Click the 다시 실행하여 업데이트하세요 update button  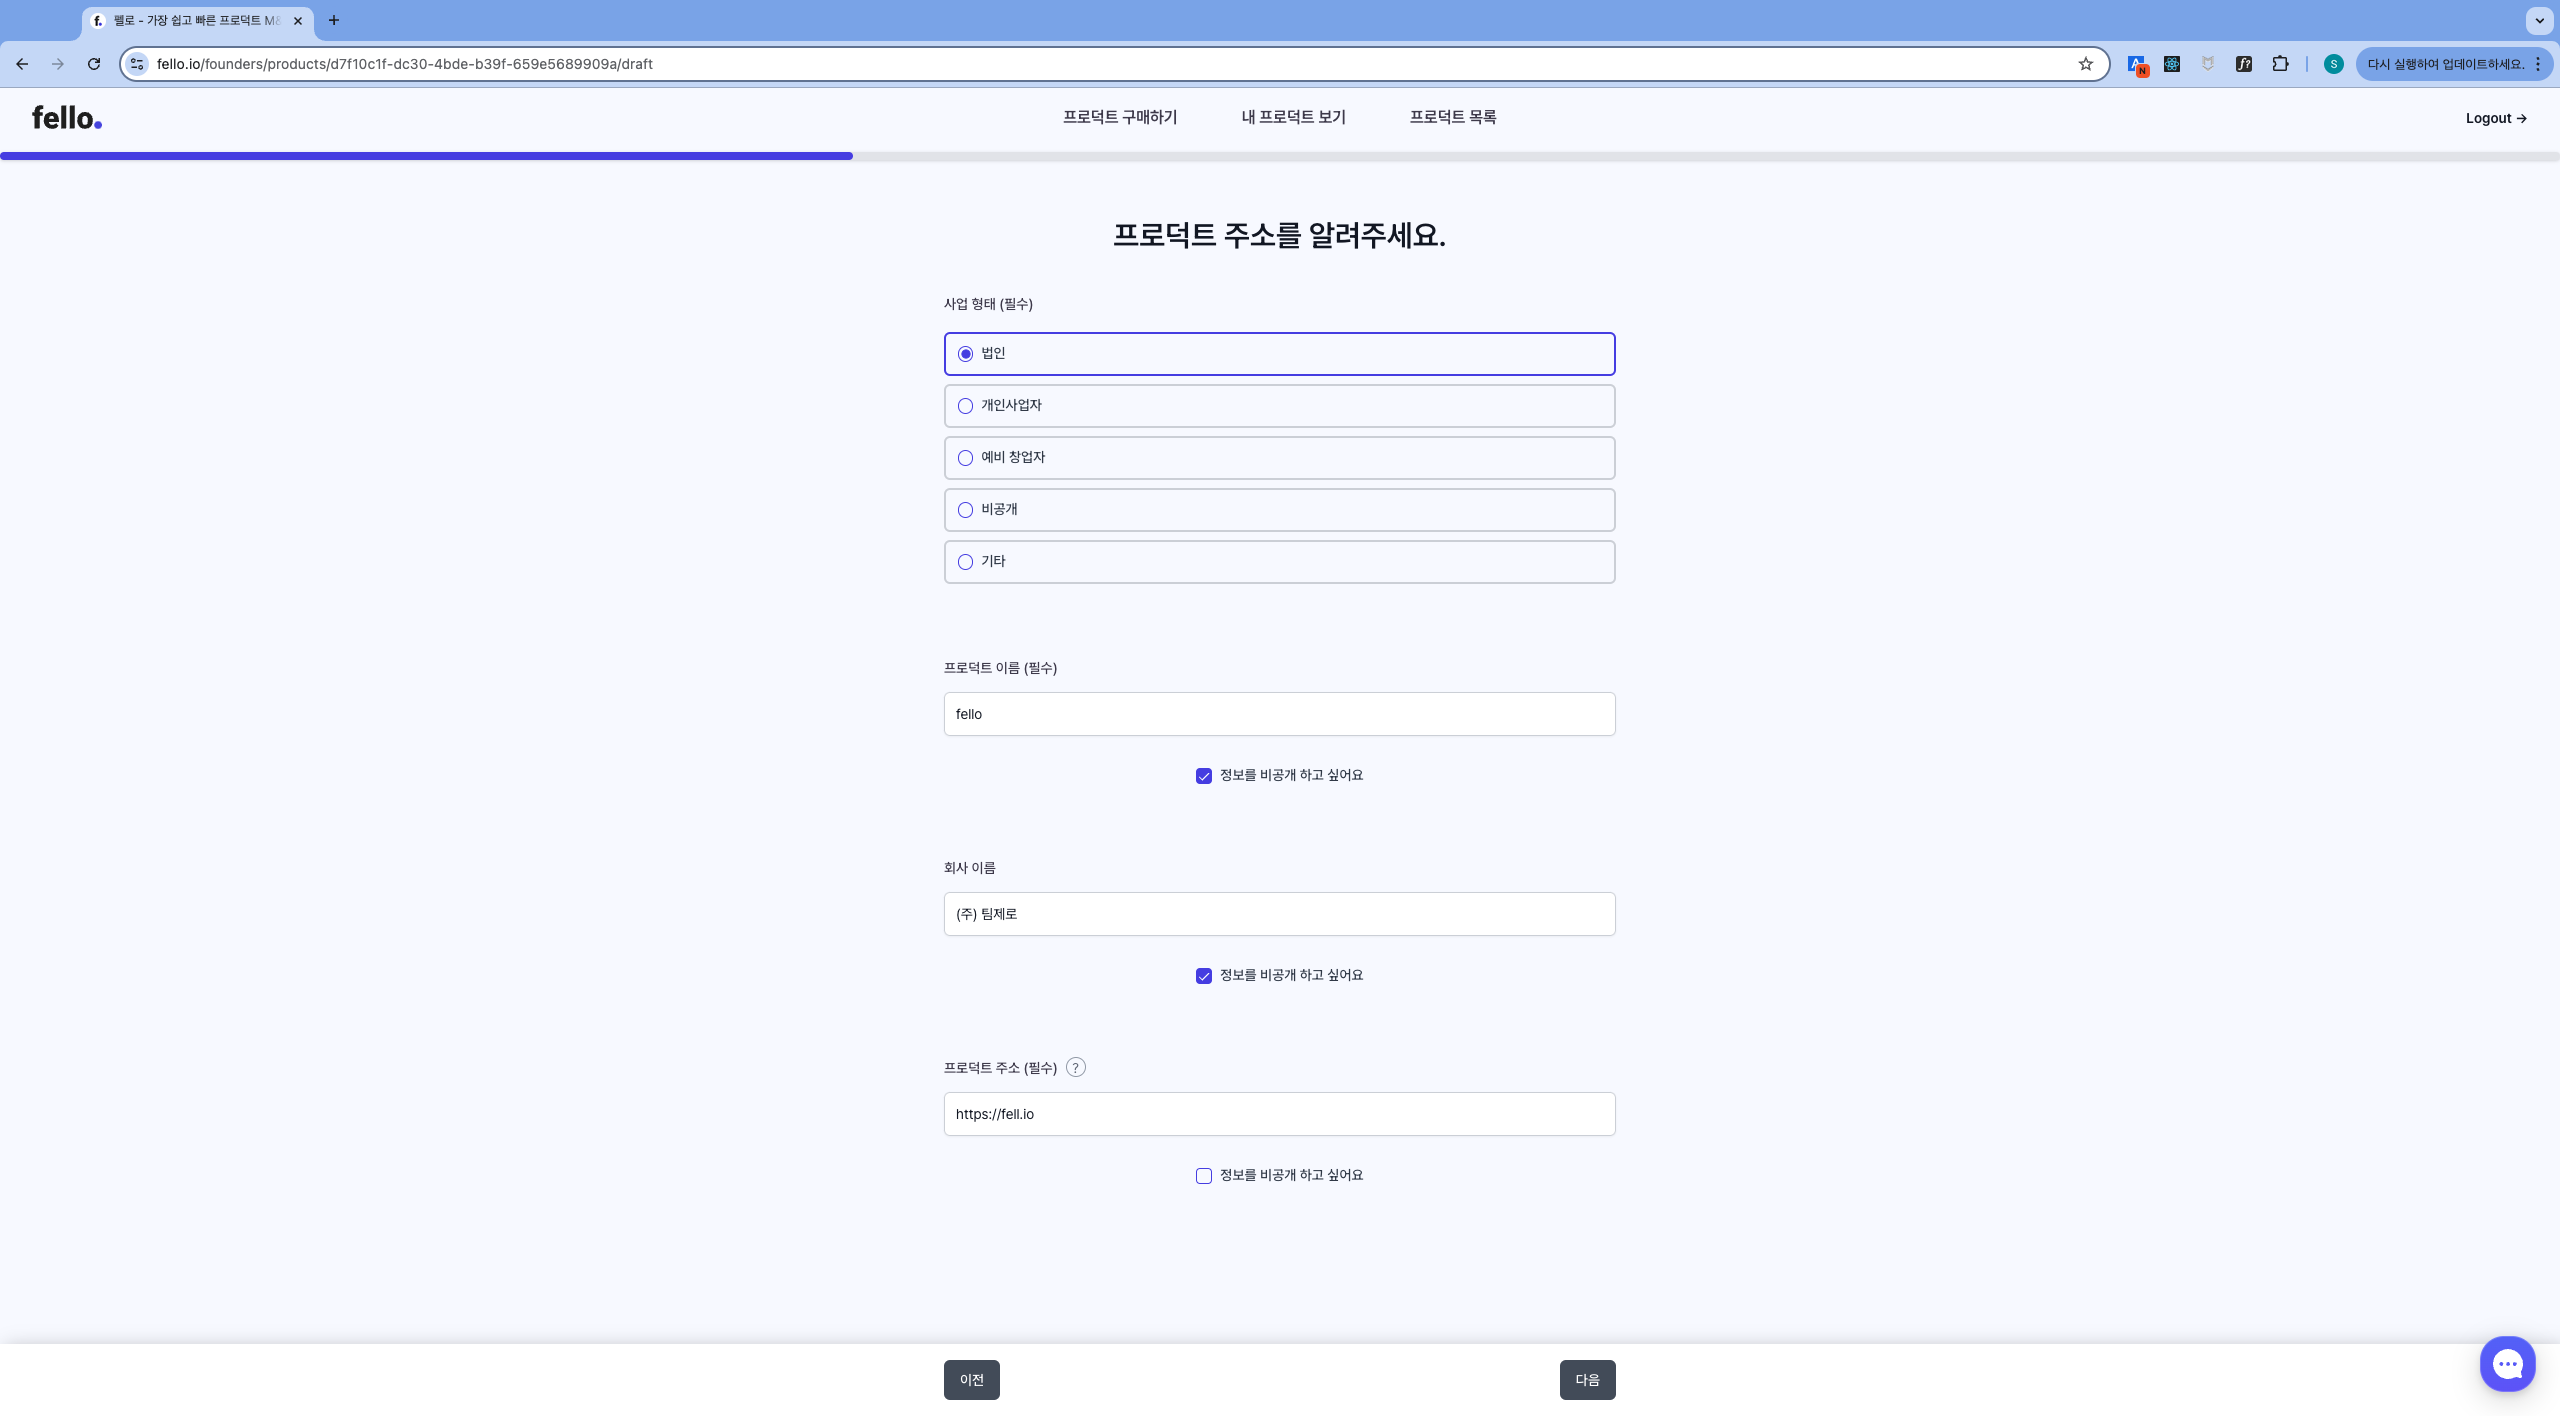point(2445,64)
